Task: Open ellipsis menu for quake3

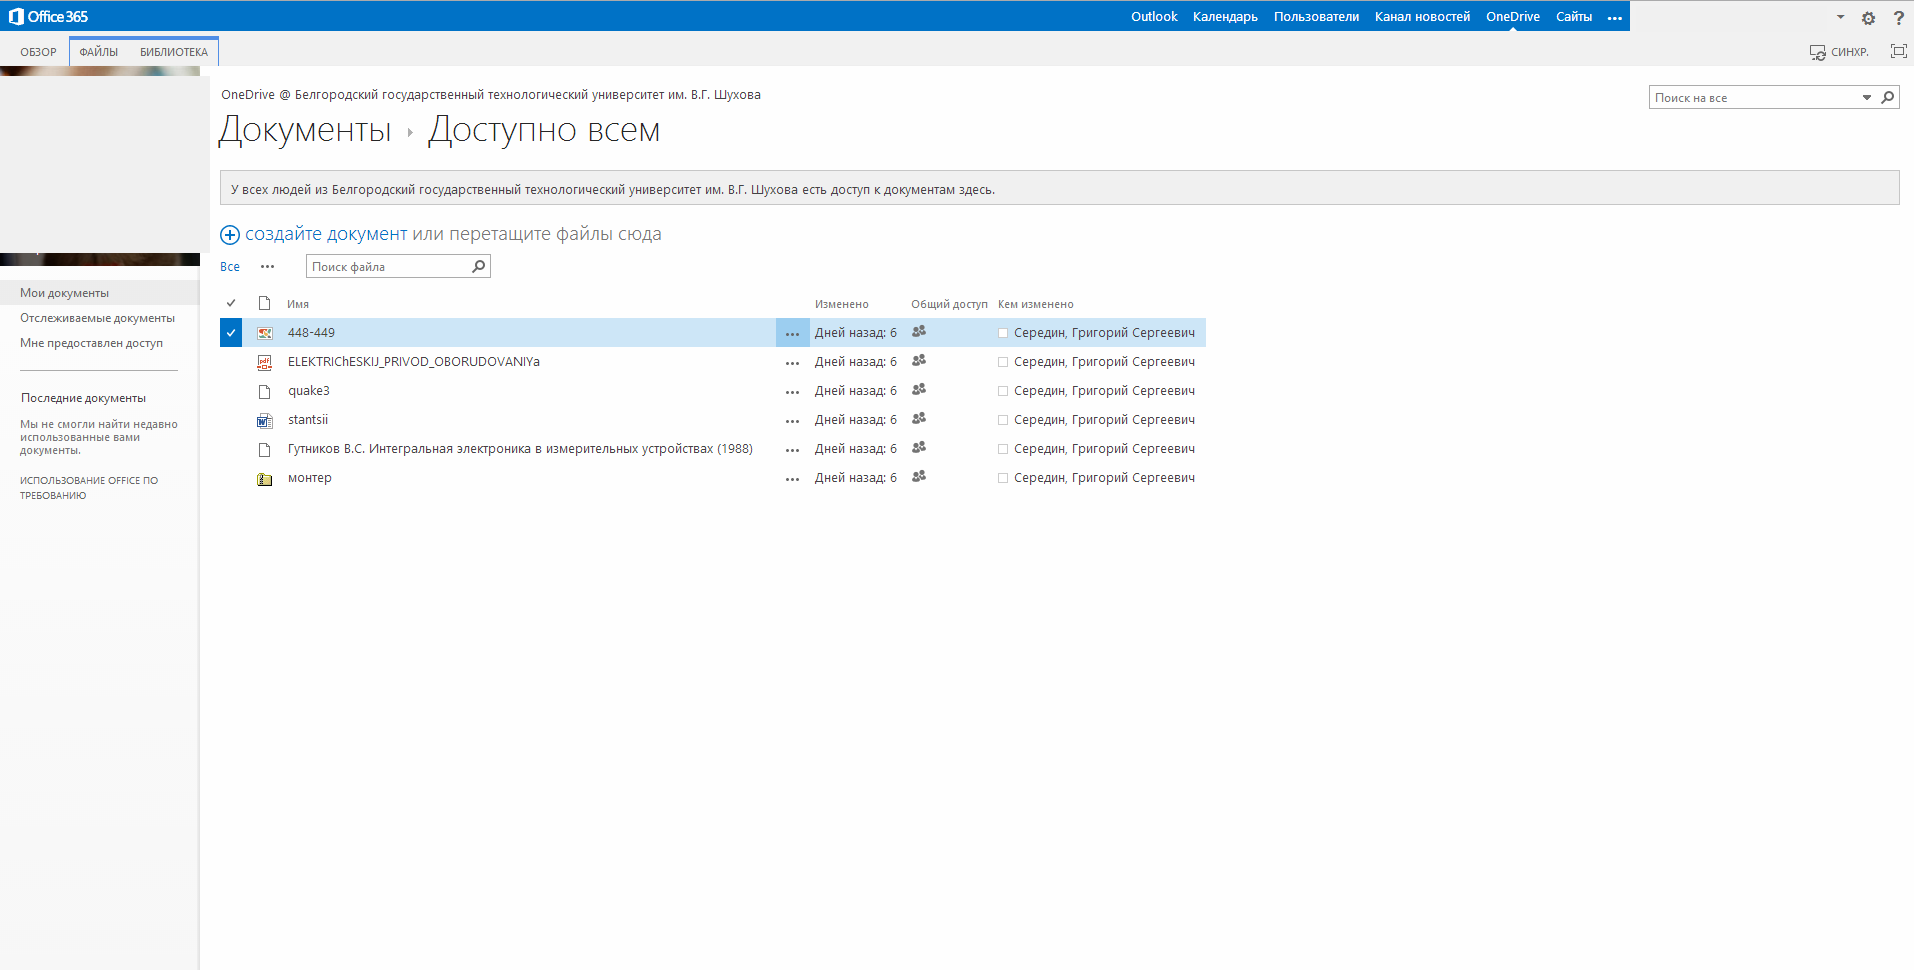Action: (792, 392)
